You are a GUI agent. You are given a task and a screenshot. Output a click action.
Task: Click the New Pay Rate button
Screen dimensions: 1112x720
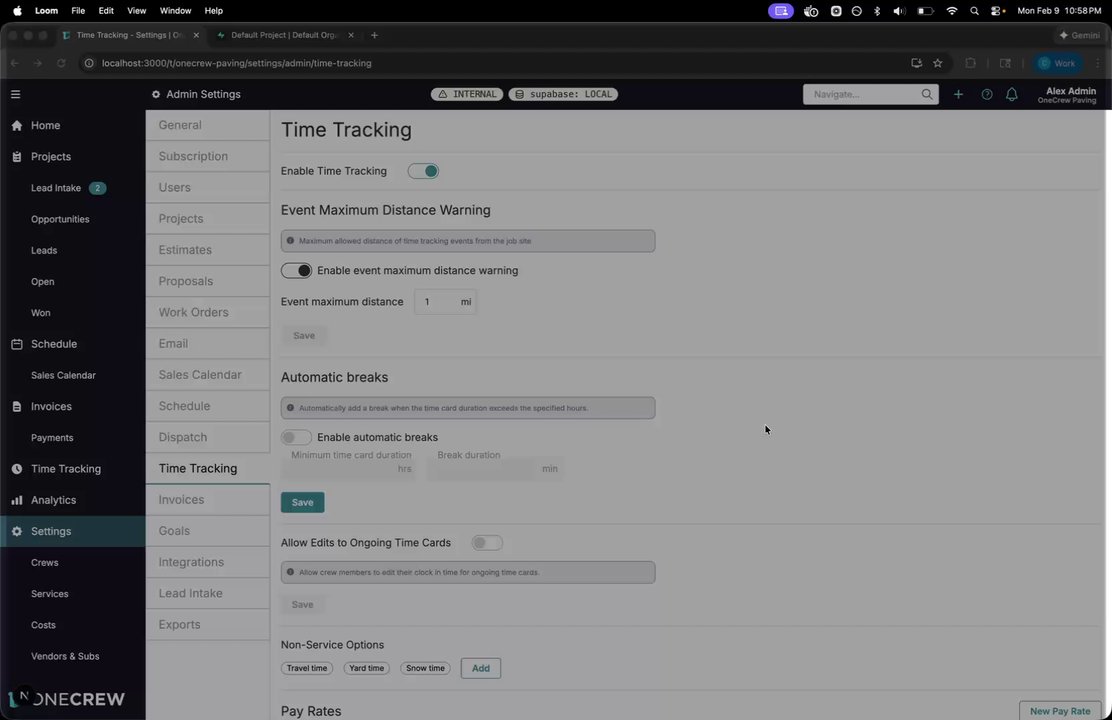[1060, 711]
